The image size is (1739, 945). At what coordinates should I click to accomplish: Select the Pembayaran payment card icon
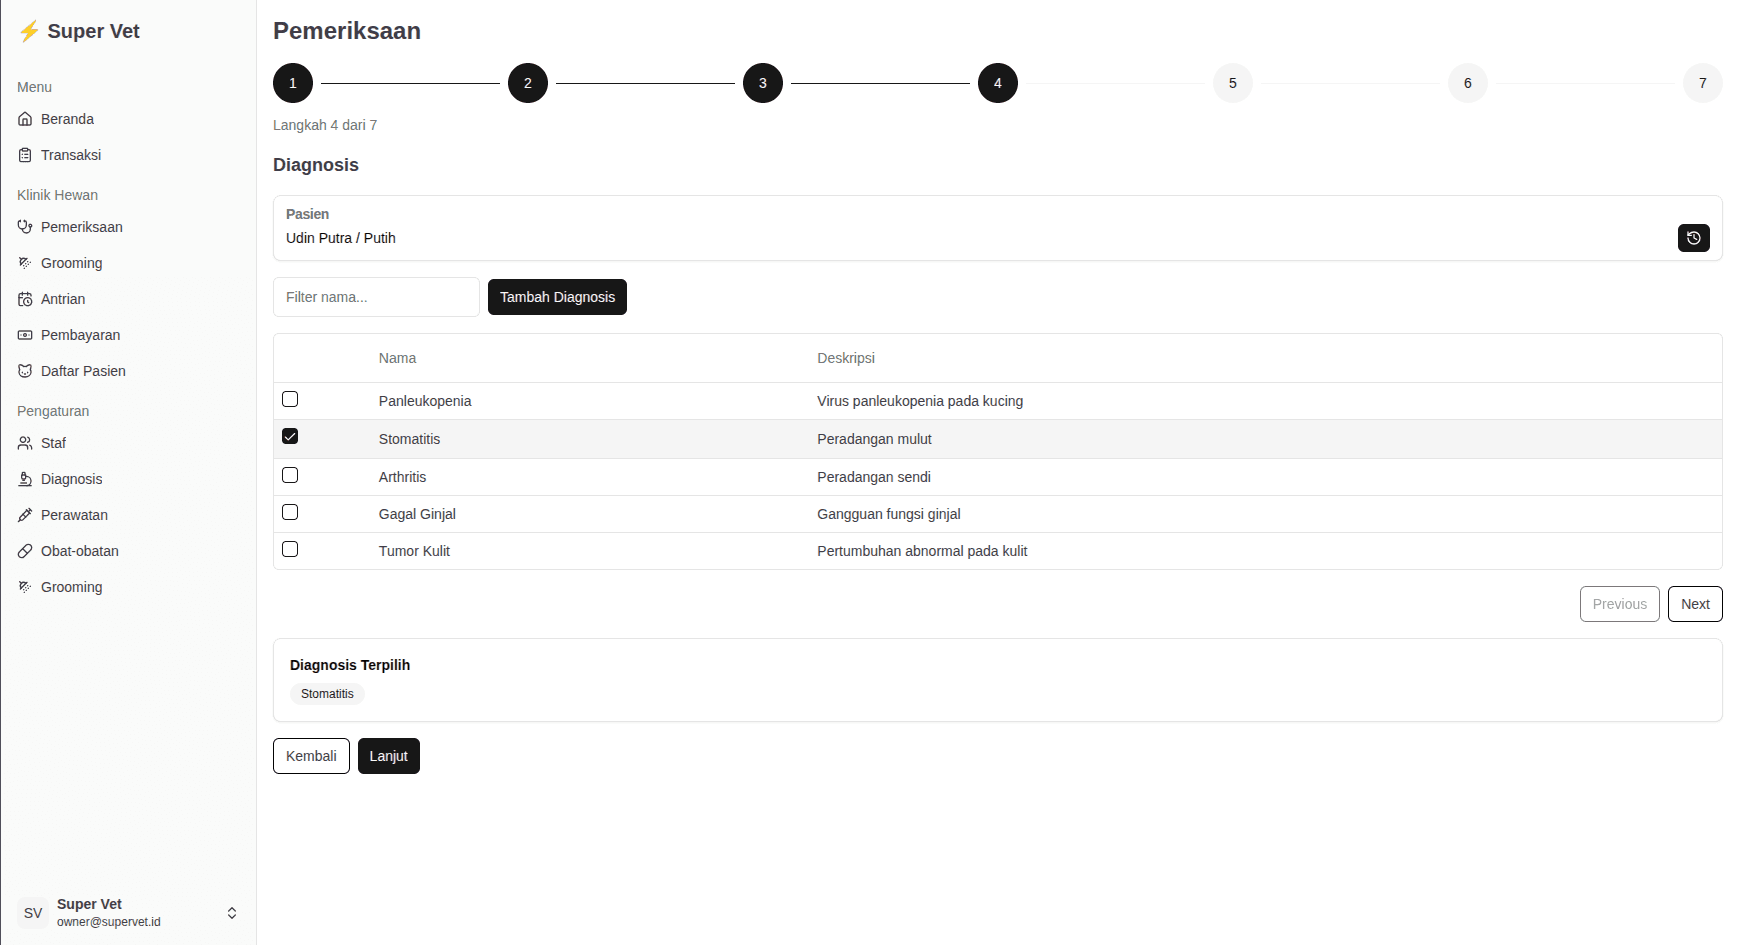(x=25, y=335)
